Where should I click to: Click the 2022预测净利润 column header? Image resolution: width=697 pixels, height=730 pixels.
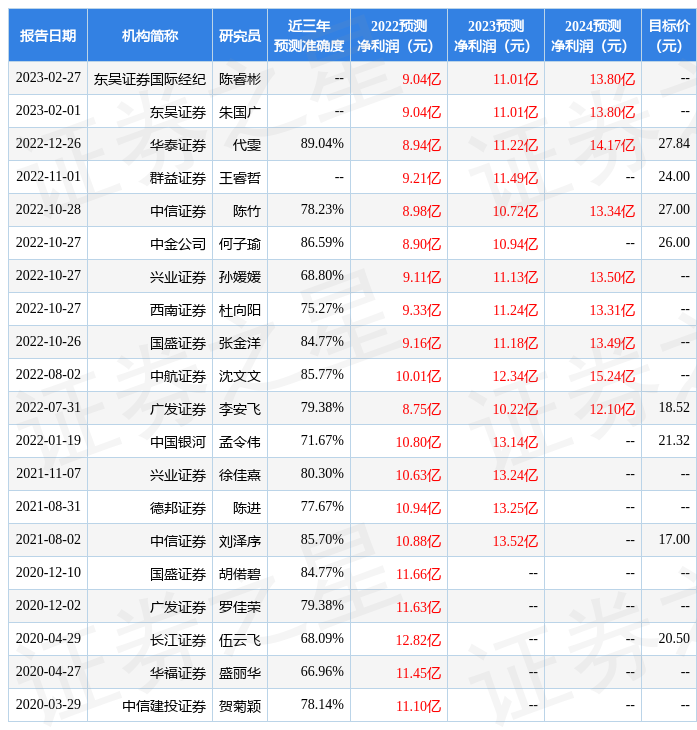click(x=399, y=35)
